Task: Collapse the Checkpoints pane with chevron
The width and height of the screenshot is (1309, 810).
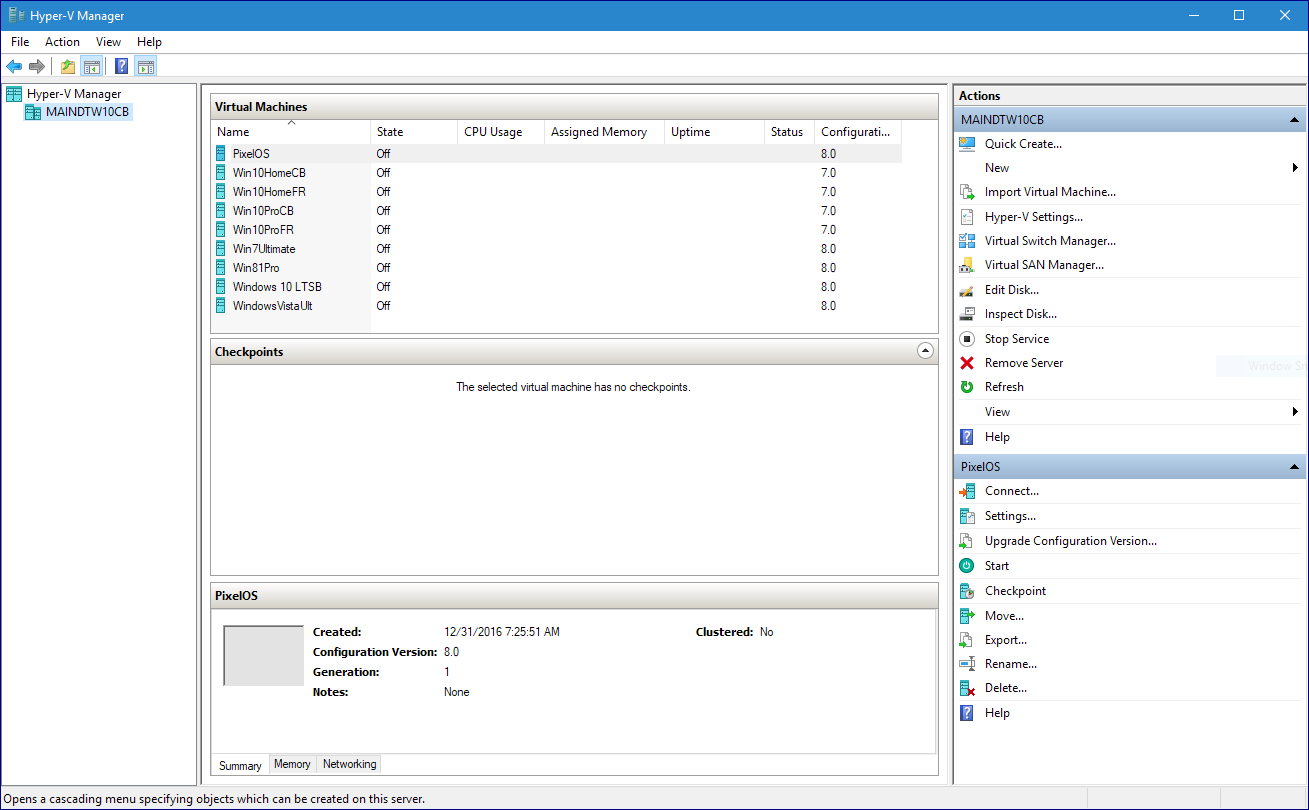Action: click(924, 351)
